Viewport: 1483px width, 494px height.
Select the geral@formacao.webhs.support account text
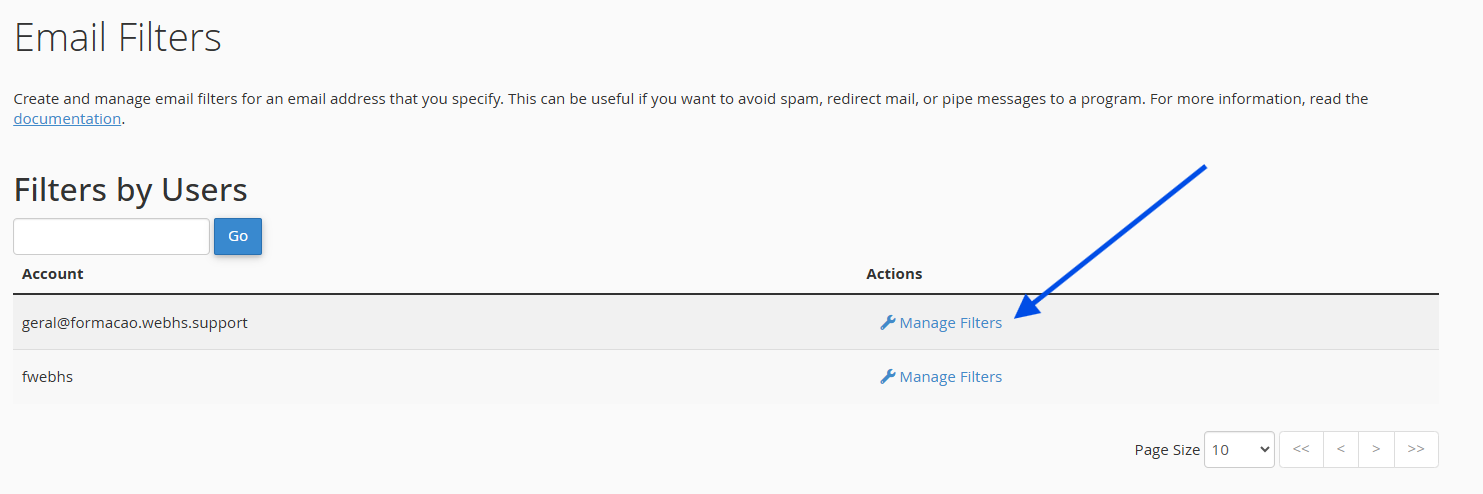click(x=134, y=323)
